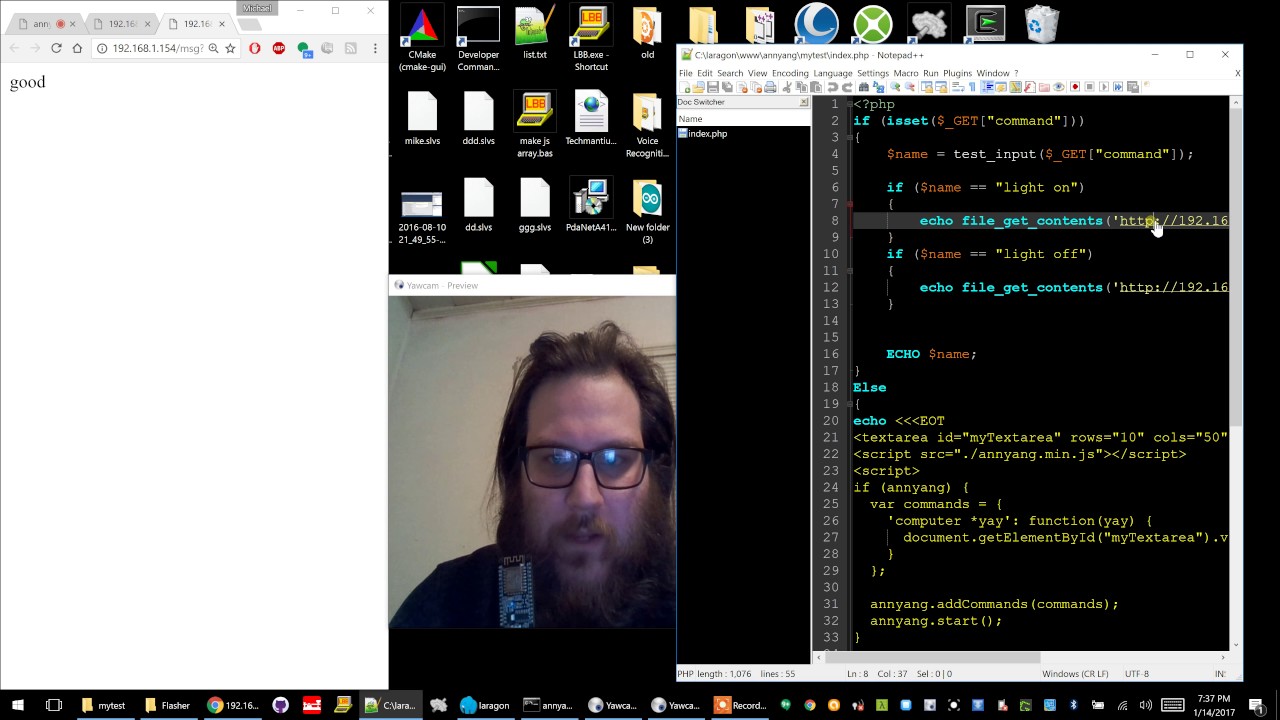Collapse fold marker on code line 3

pos(849,137)
